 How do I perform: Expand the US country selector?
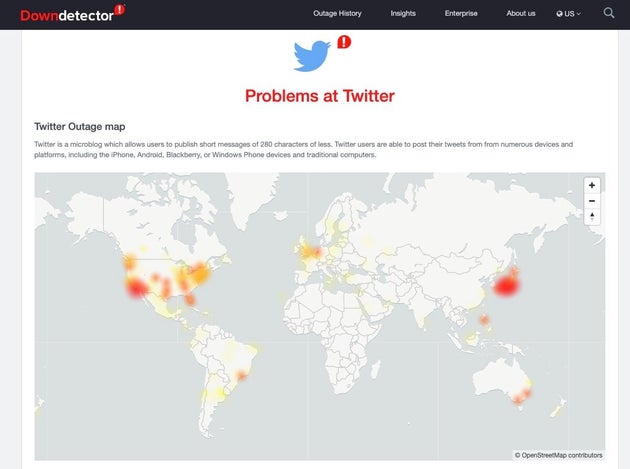pos(569,14)
